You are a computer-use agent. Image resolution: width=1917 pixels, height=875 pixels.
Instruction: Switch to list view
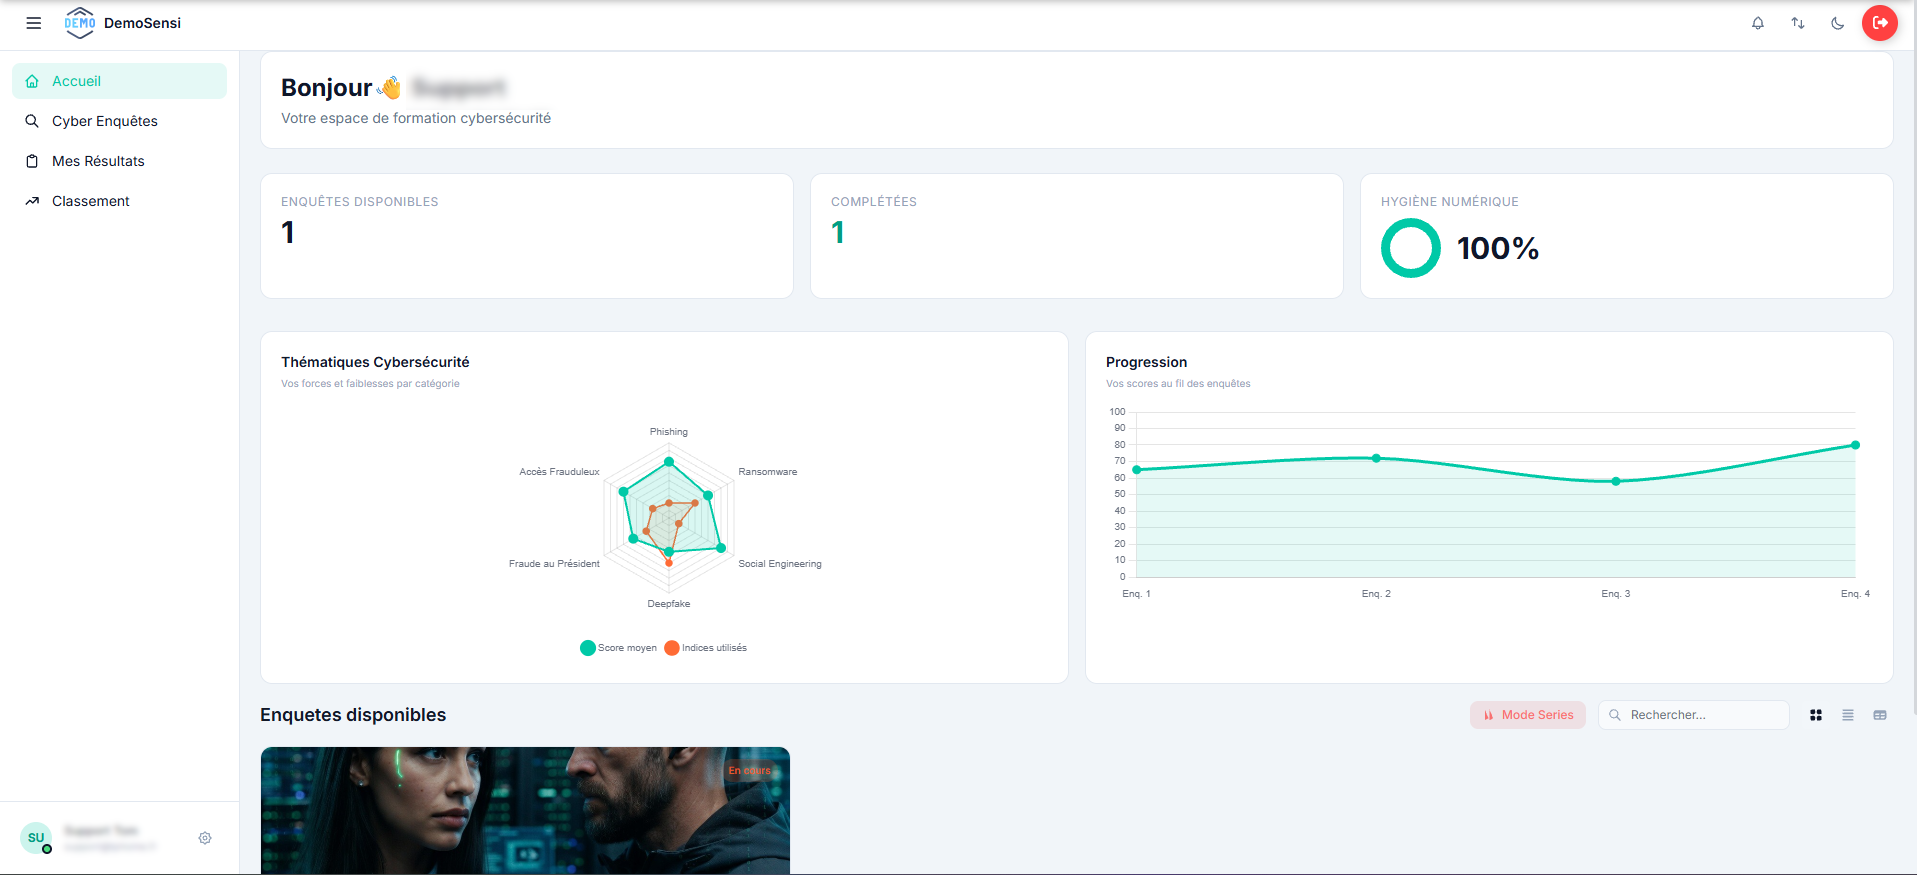(1848, 715)
